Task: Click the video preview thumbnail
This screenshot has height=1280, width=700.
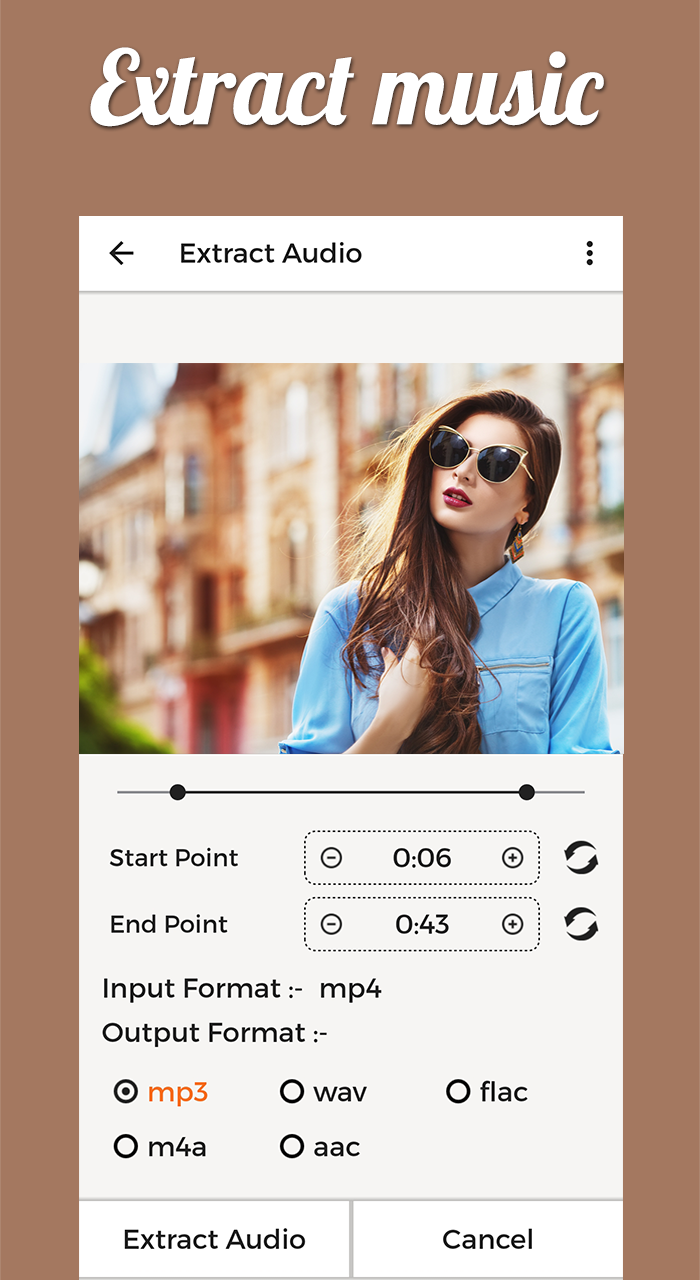Action: point(351,558)
